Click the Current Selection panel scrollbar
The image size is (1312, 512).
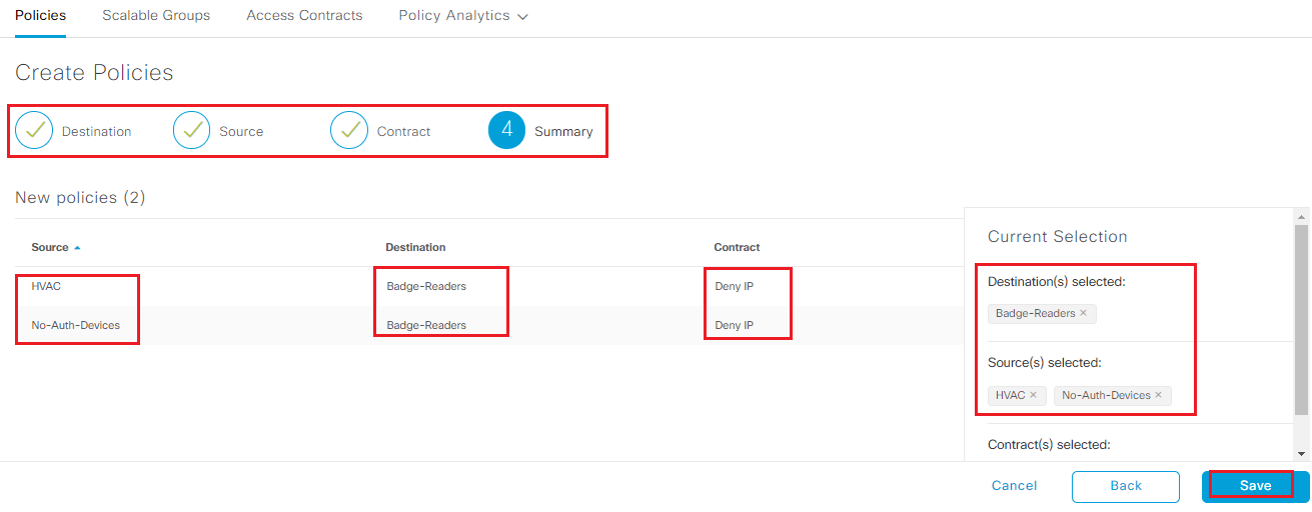[x=1301, y=319]
